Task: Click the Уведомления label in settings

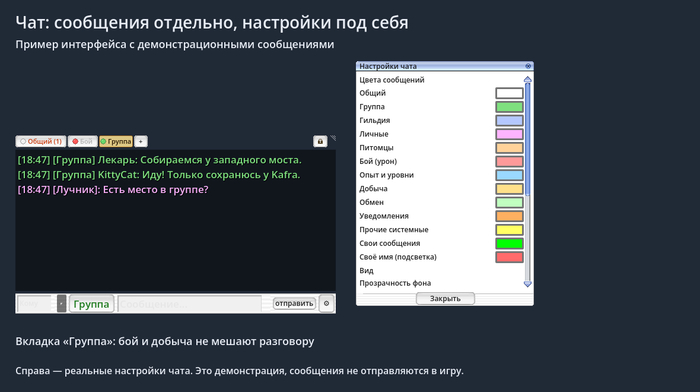Action: click(x=384, y=216)
